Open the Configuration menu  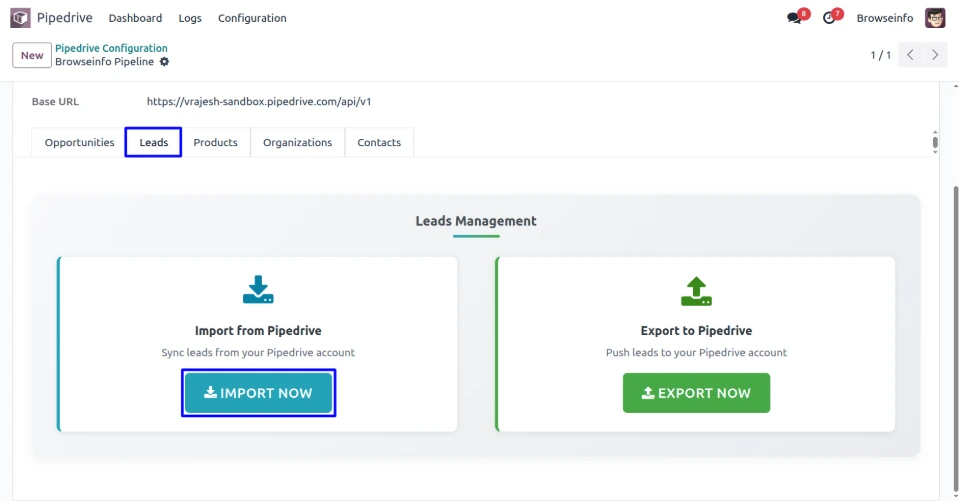[x=252, y=18]
